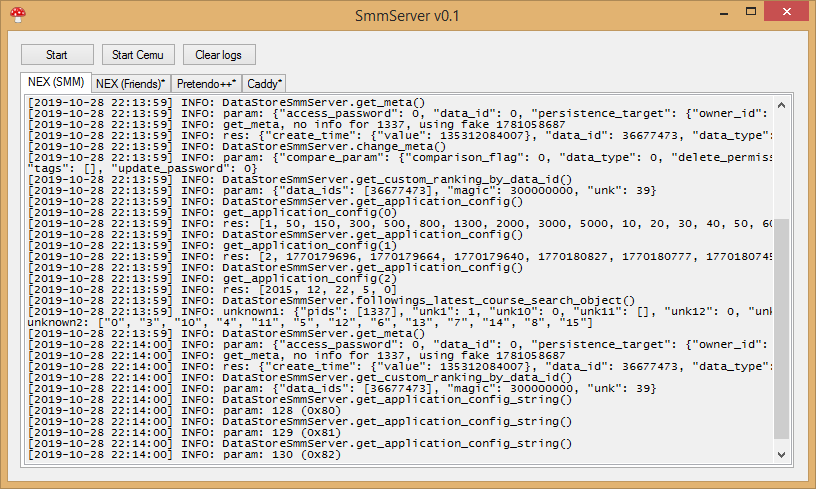Click log line followings_latest_course_search_object()
The height and width of the screenshot is (489, 816).
tap(332, 301)
